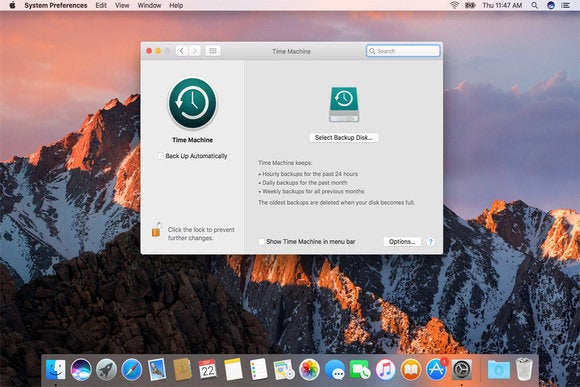Open iTunes from the Dock
580x387 pixels.
[385, 369]
